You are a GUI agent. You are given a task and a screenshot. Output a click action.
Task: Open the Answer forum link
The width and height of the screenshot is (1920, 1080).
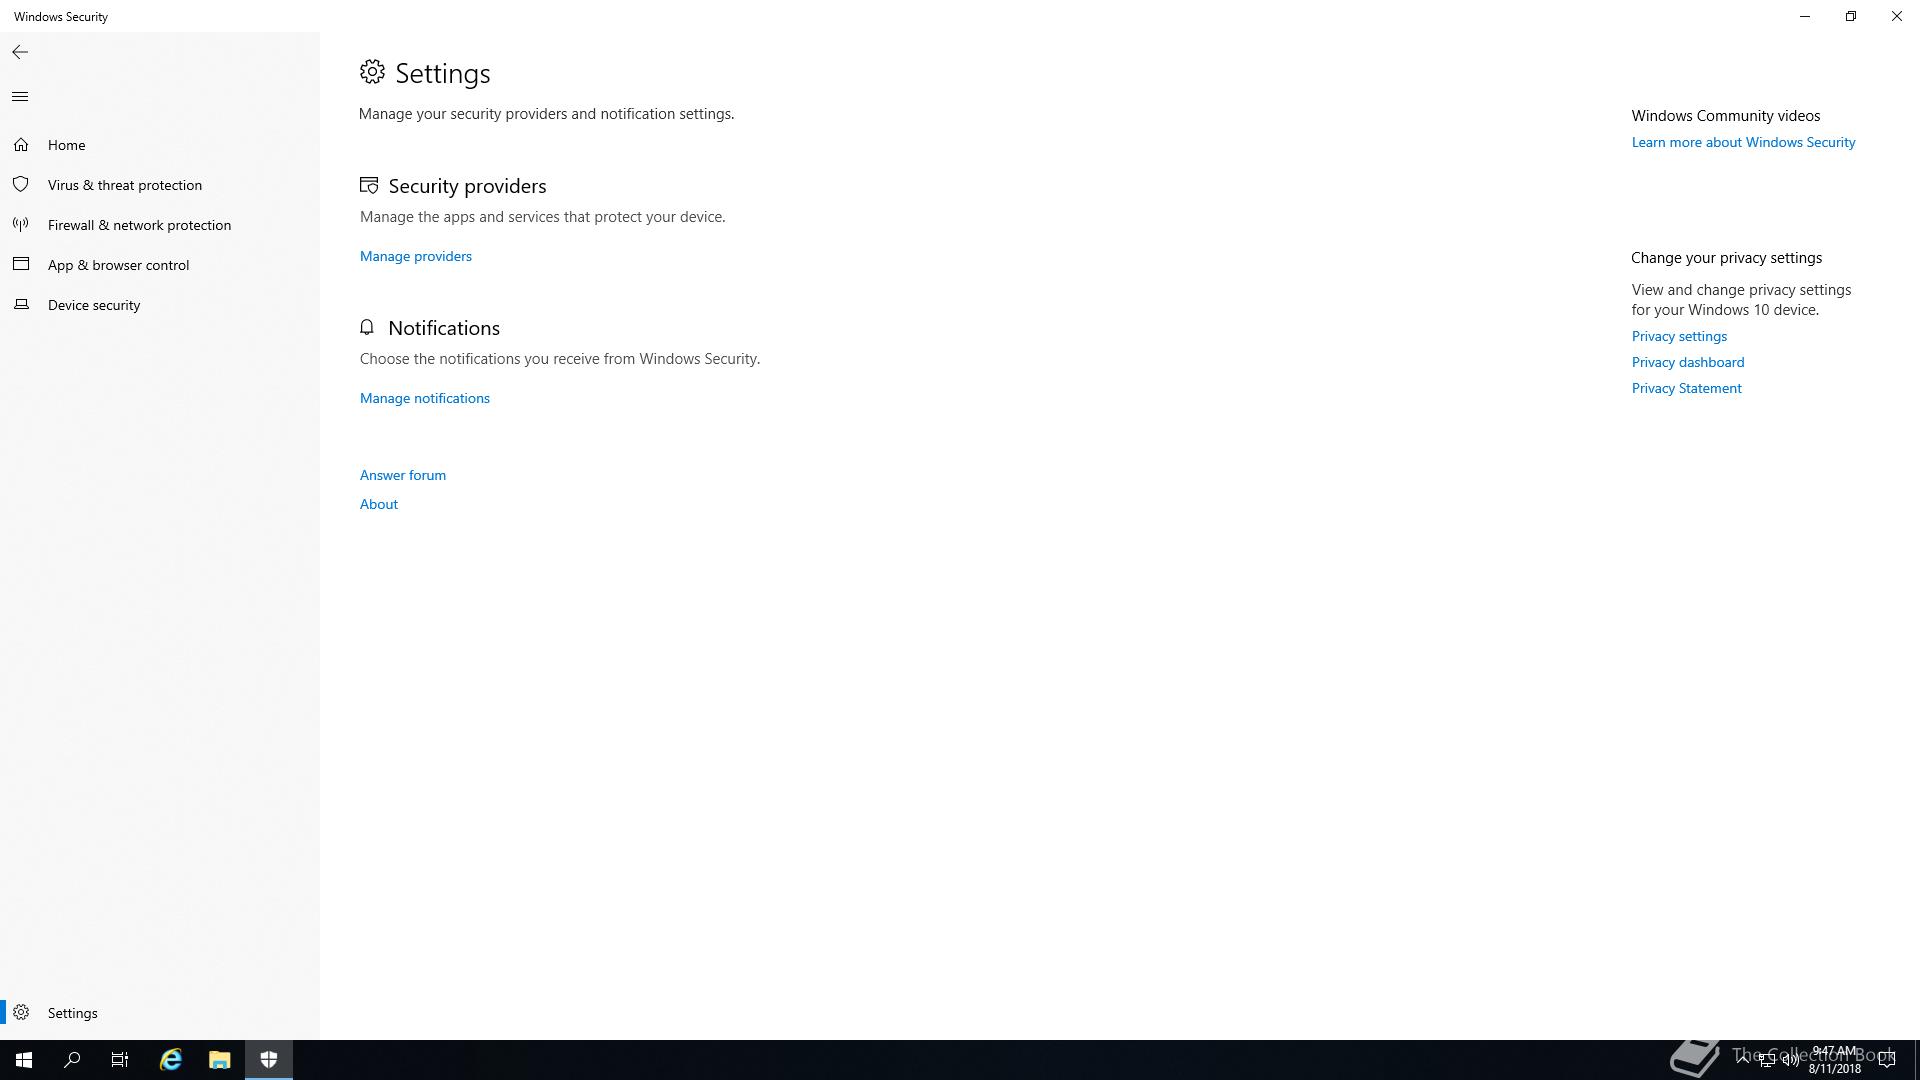click(403, 476)
